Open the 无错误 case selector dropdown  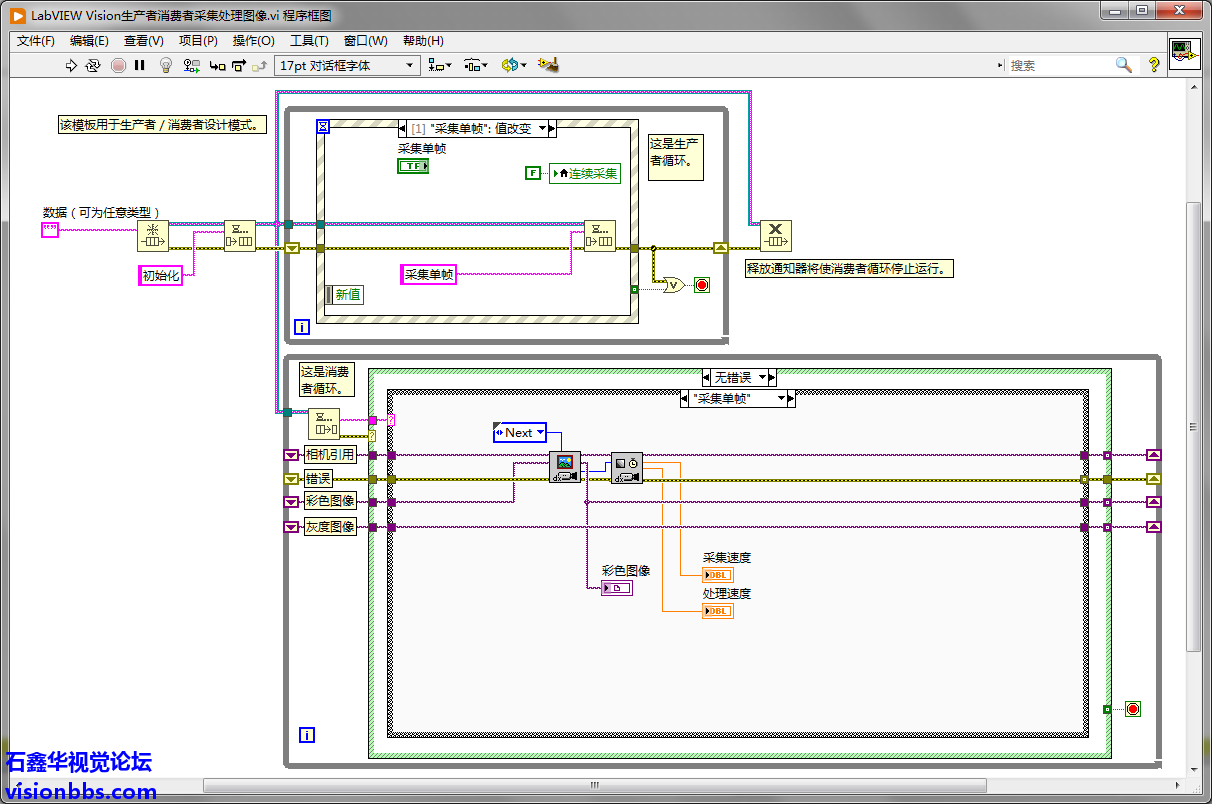pyautogui.click(x=764, y=377)
